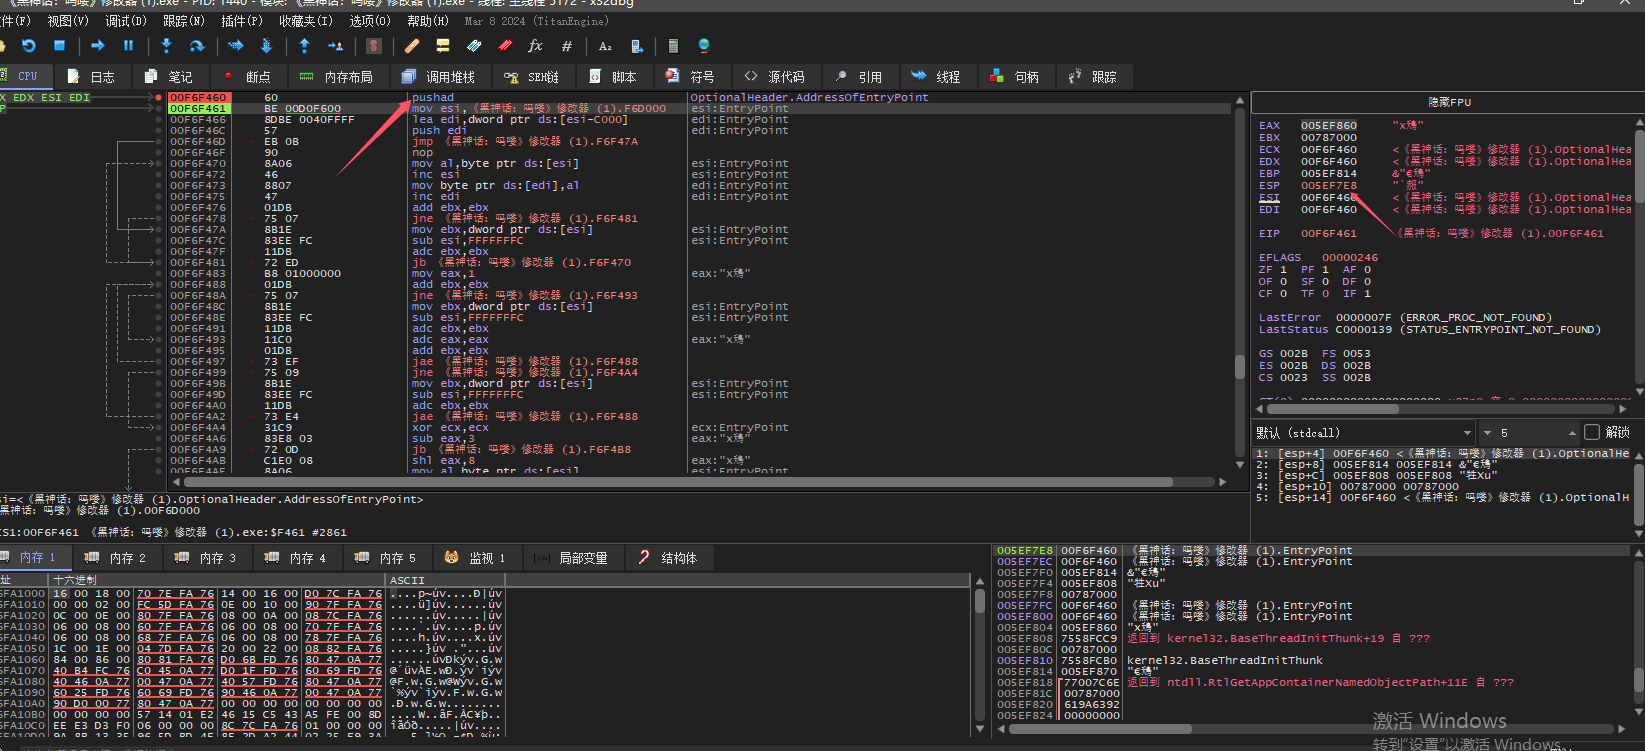
Task: Open the 插件(P) menu
Action: (x=242, y=21)
